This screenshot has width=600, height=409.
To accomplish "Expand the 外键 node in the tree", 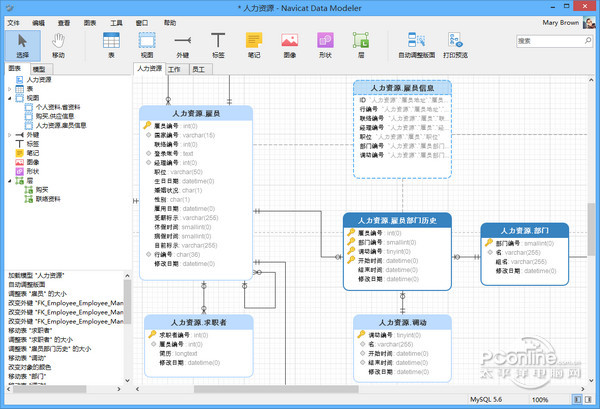I will pyautogui.click(x=10, y=135).
